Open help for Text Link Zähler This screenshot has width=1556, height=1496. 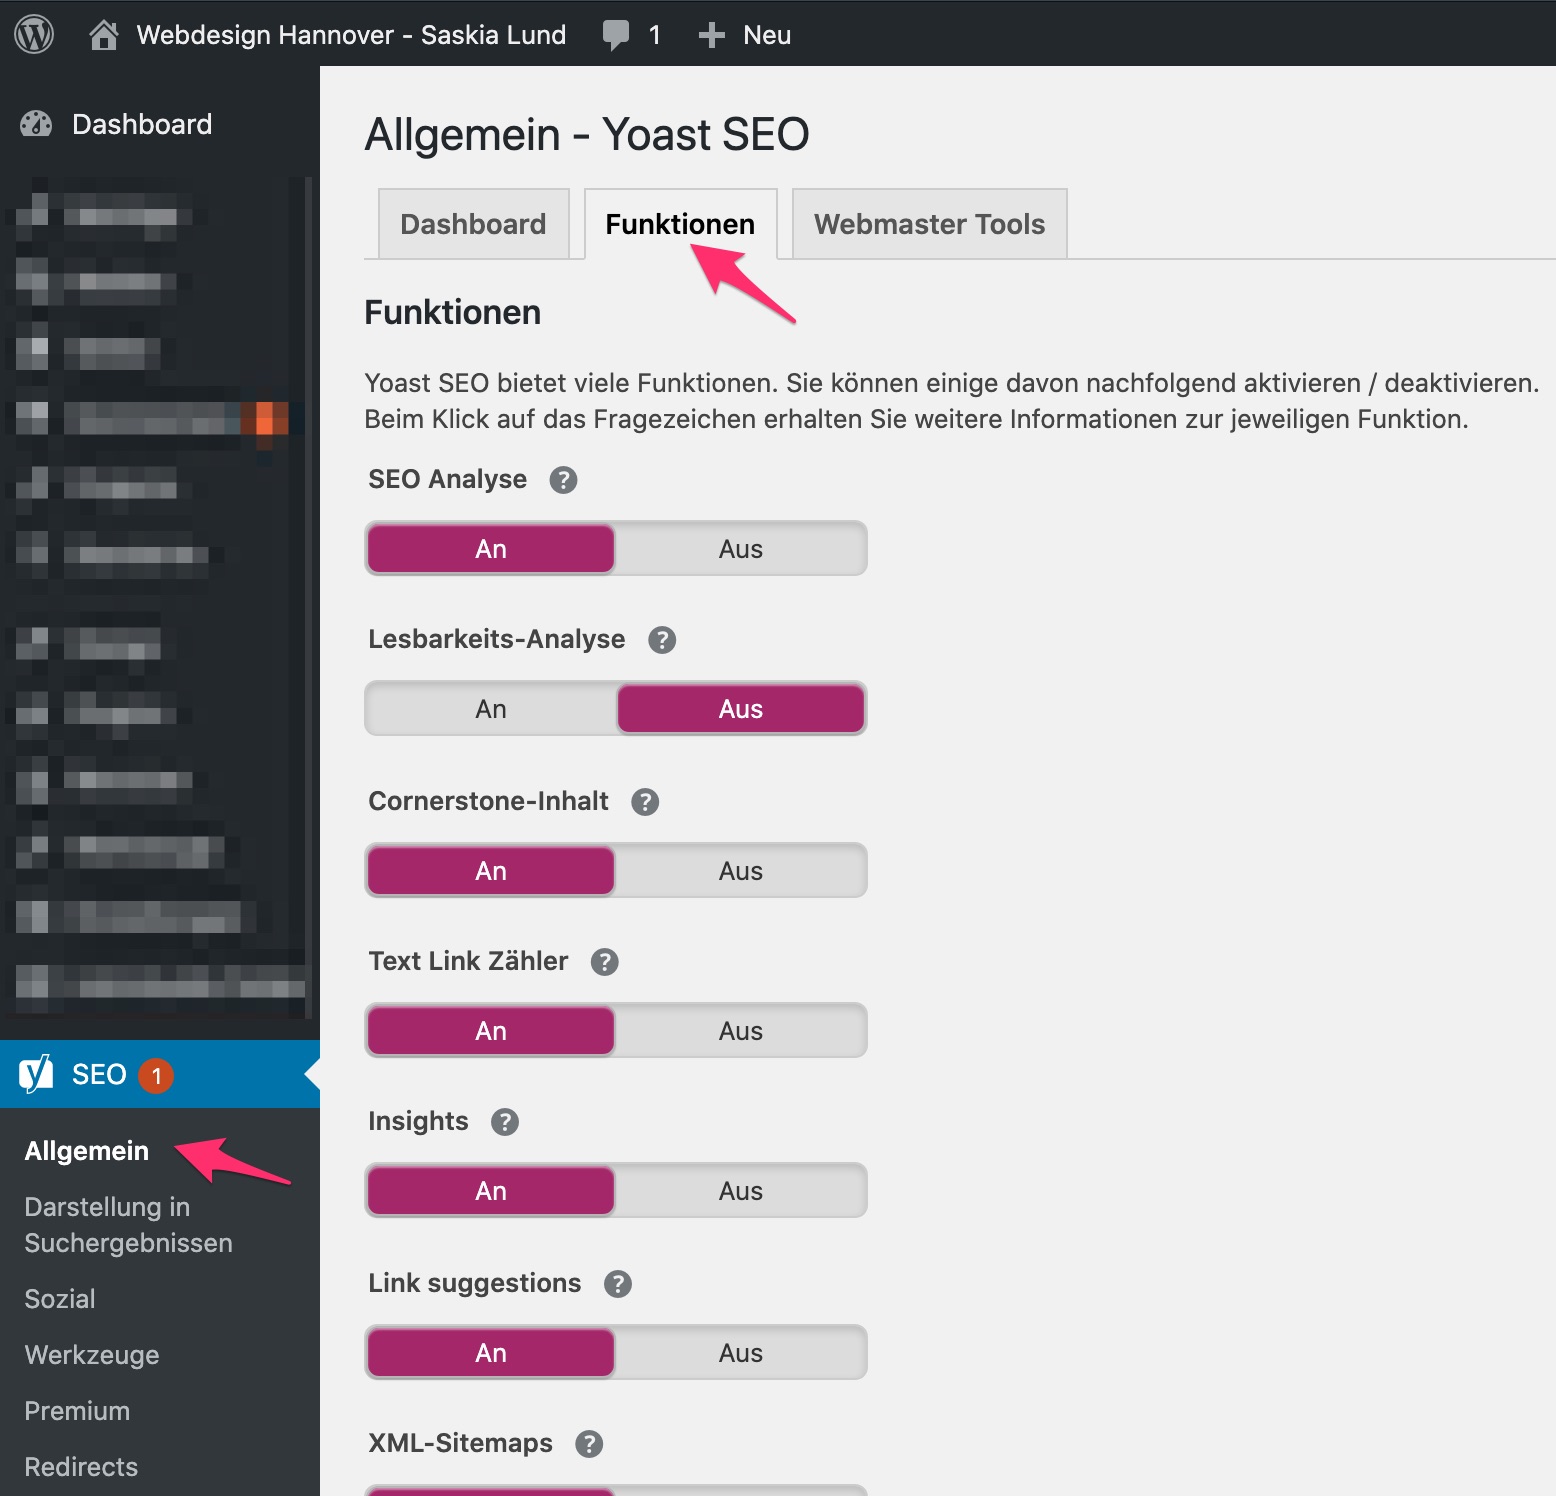[605, 962]
